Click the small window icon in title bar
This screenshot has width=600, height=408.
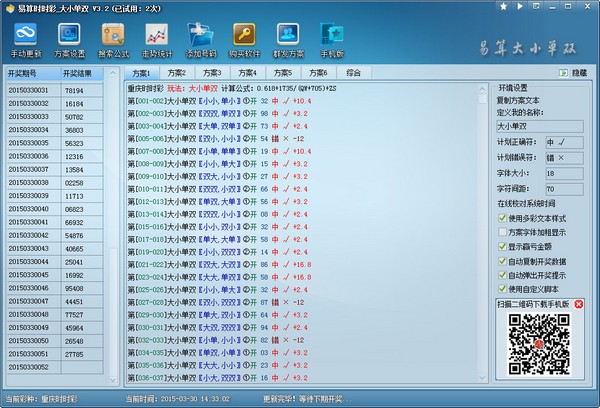point(536,6)
